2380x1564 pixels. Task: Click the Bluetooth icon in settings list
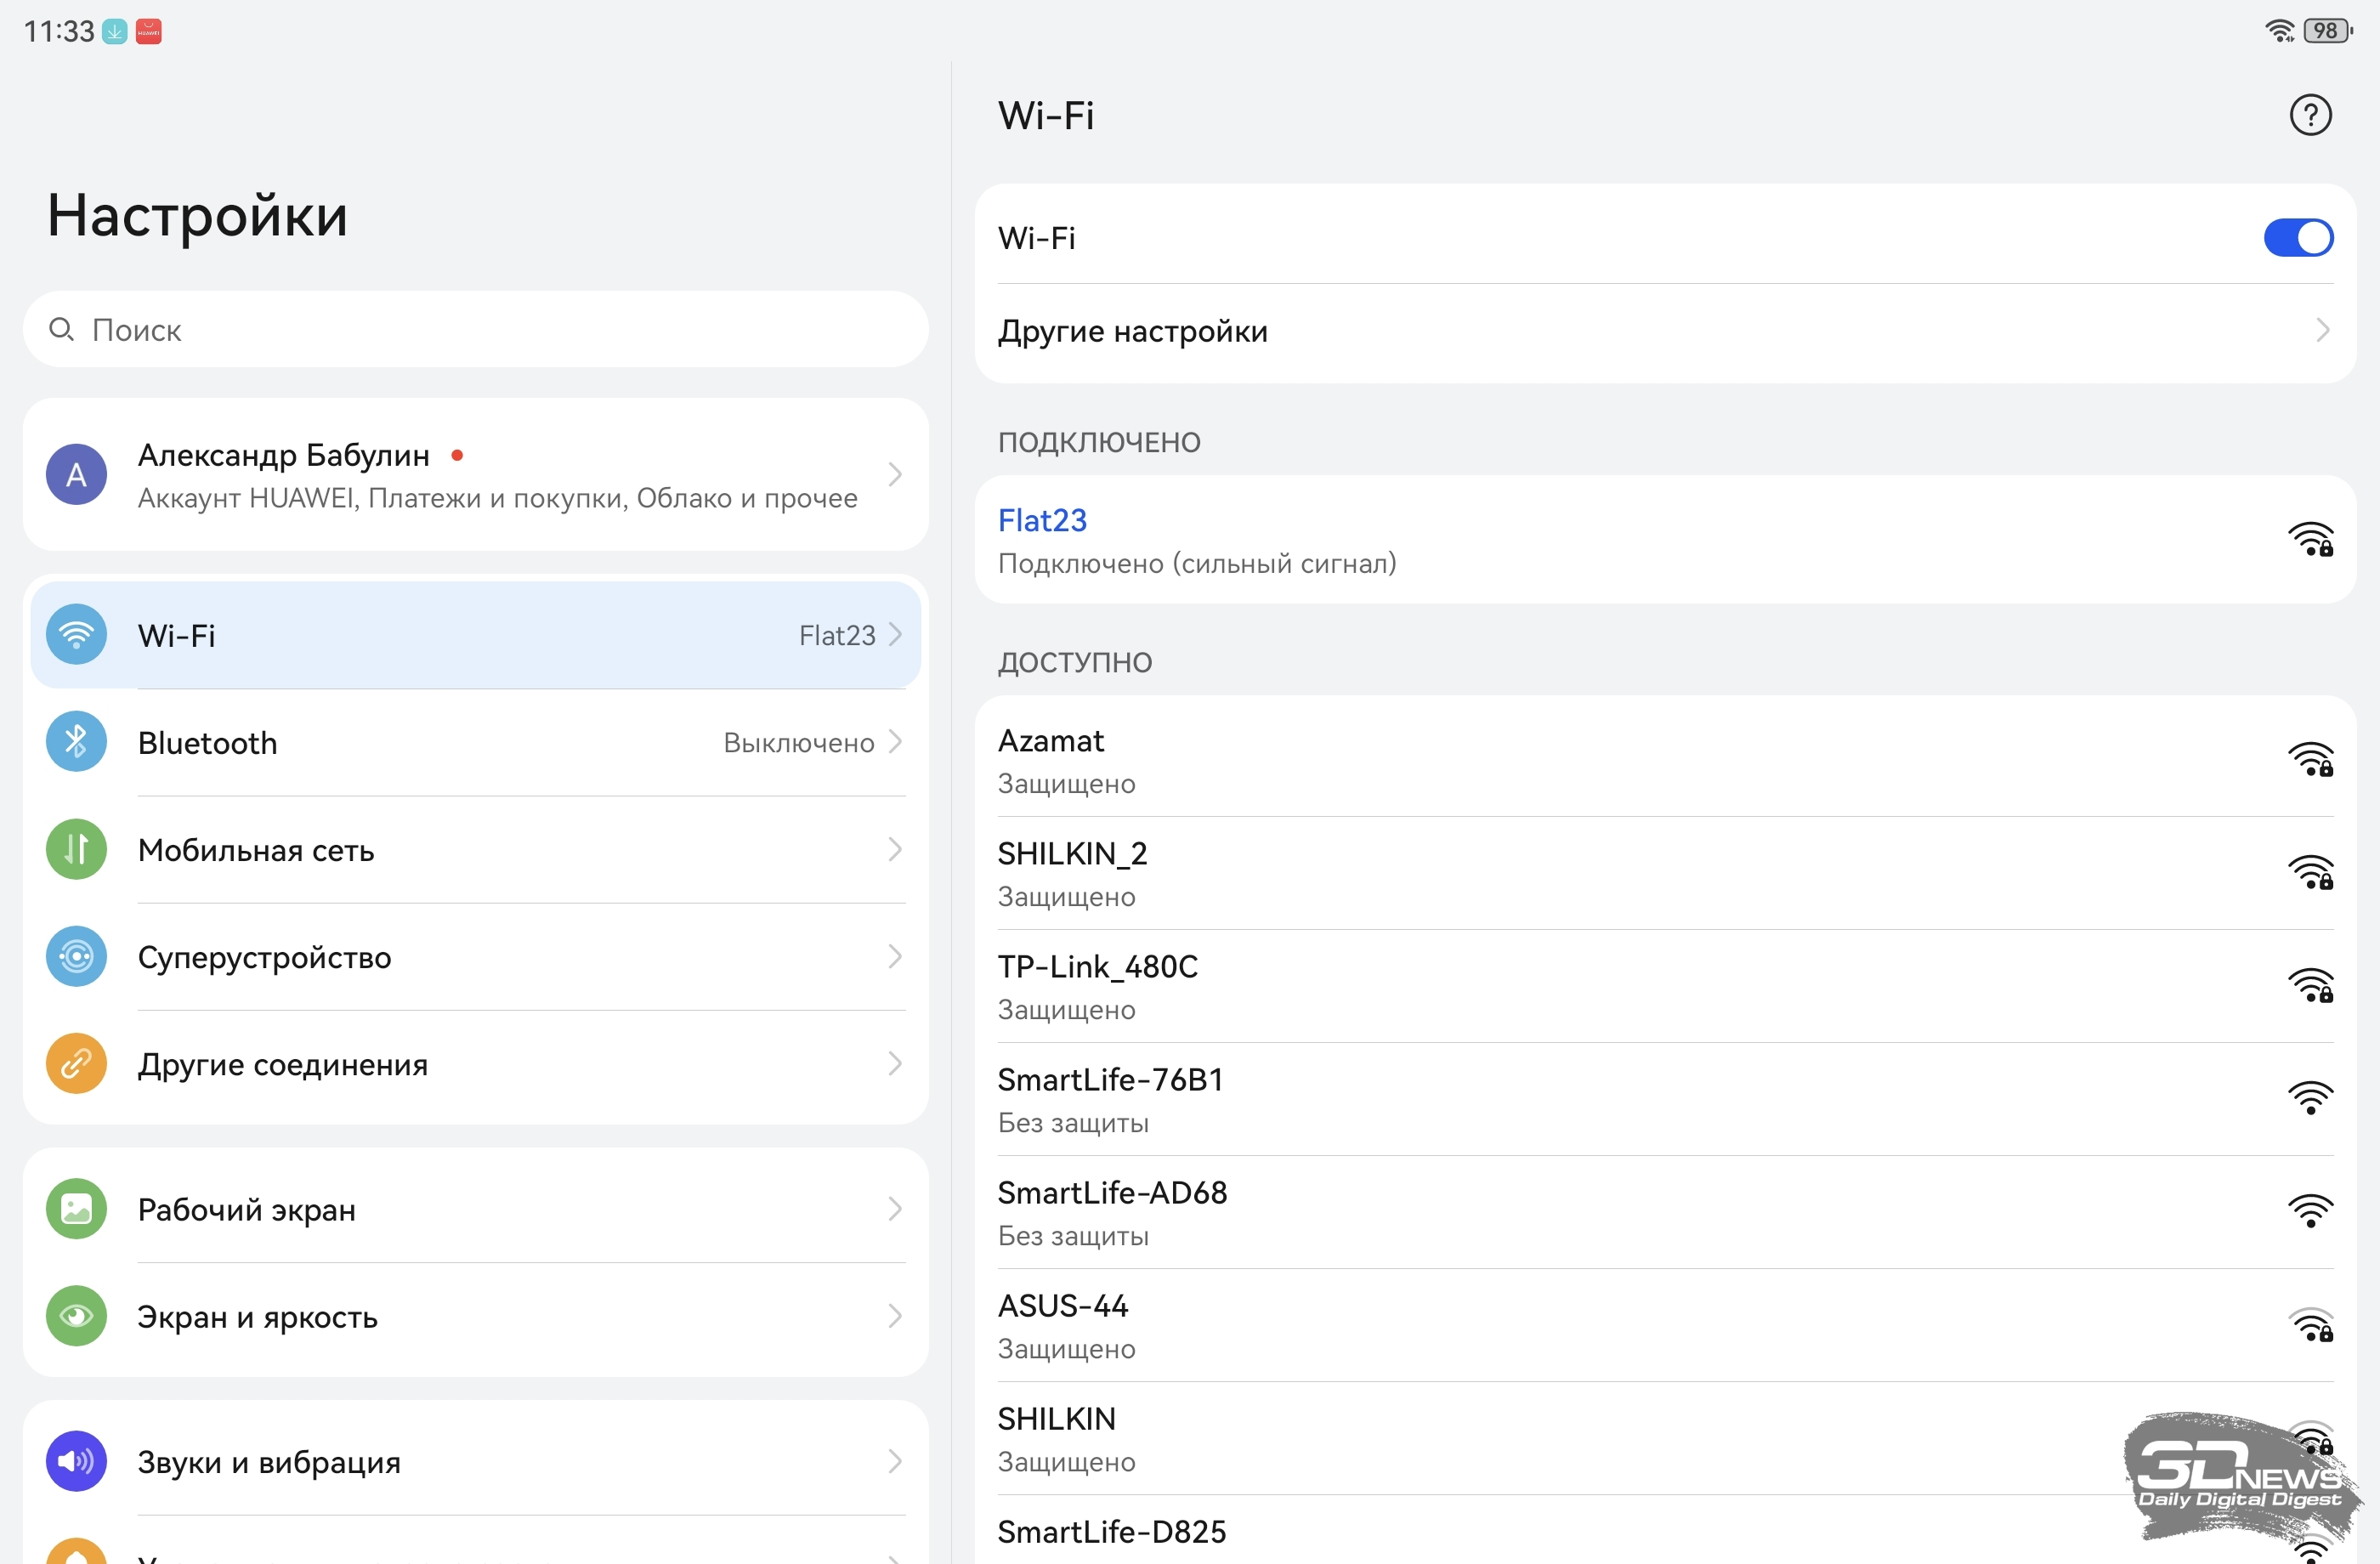point(76,742)
